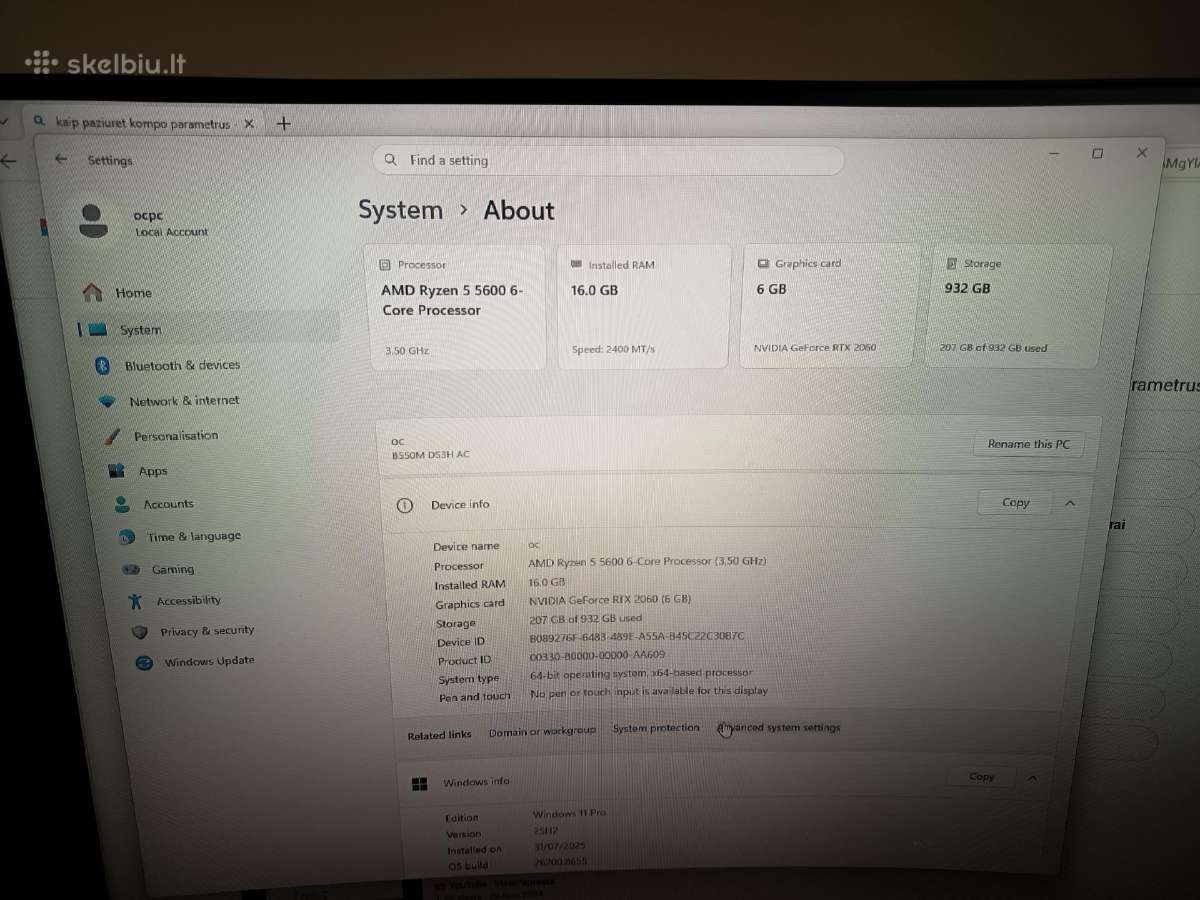Open a new browser tab with plus
1200x900 pixels.
284,123
